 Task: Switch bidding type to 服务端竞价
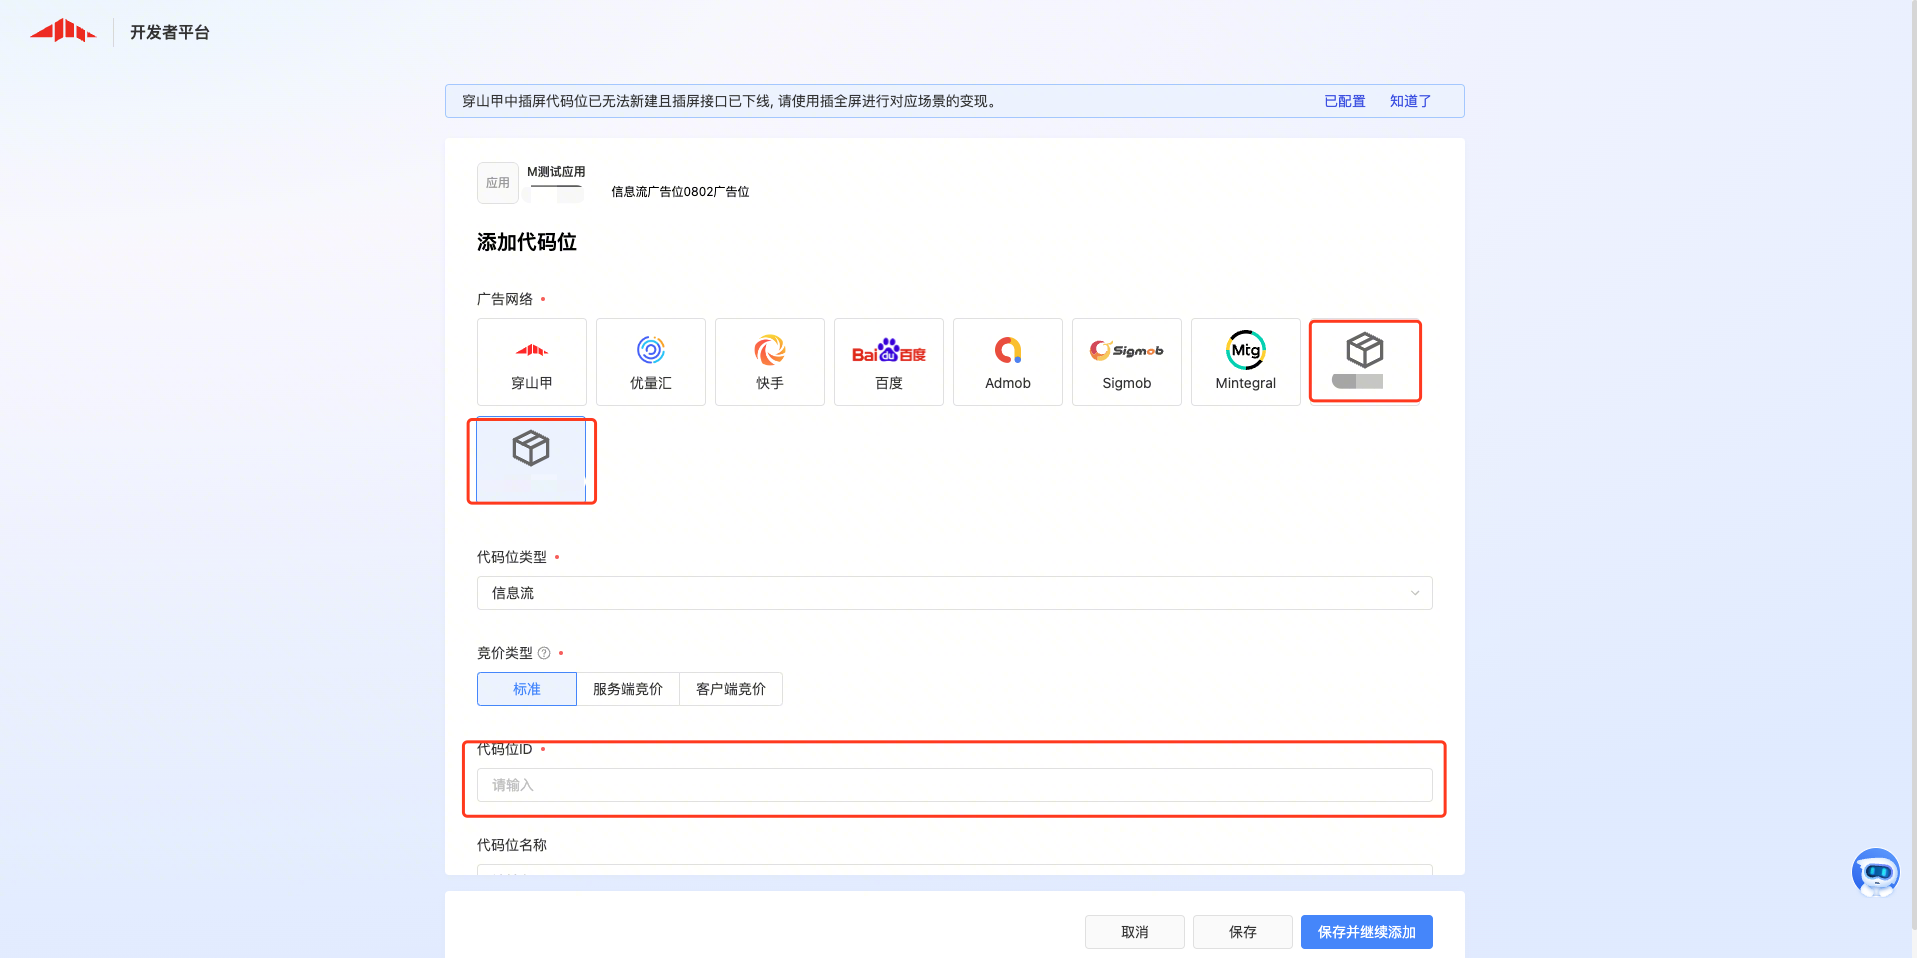point(628,689)
